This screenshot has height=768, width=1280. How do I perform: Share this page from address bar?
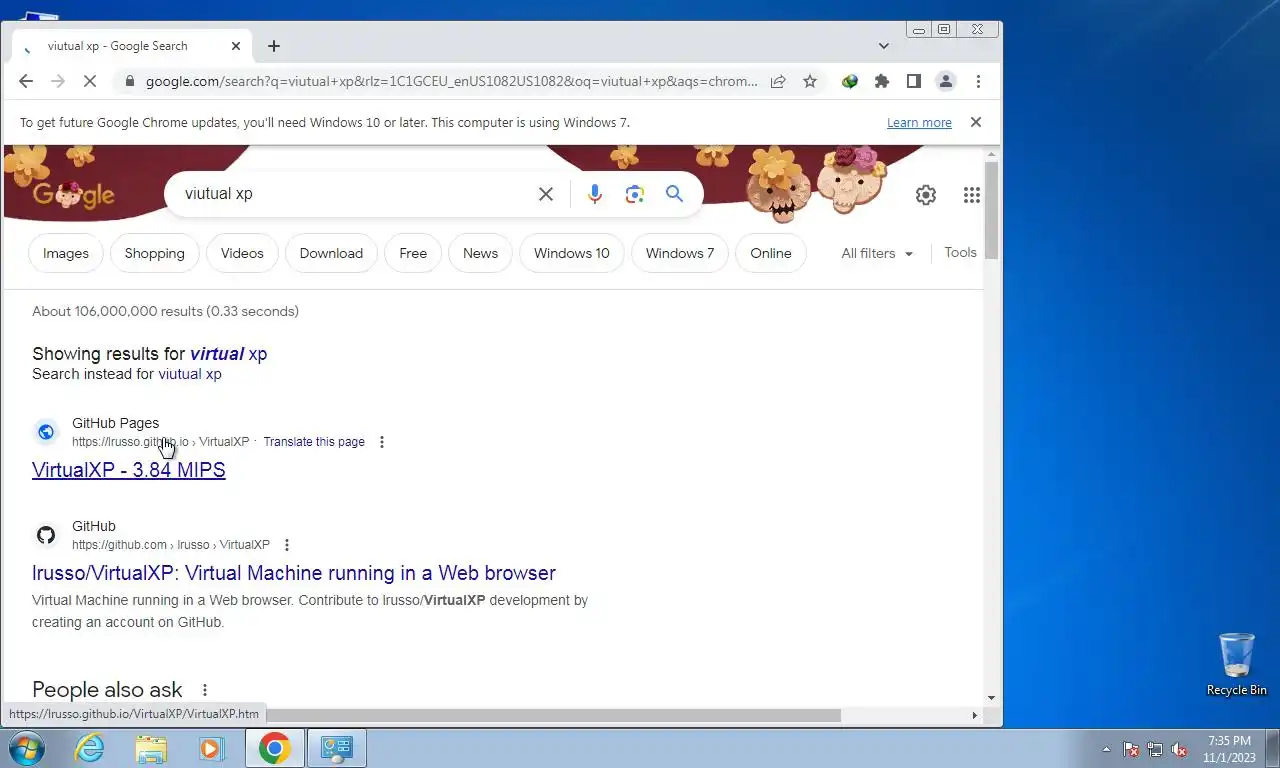[778, 82]
